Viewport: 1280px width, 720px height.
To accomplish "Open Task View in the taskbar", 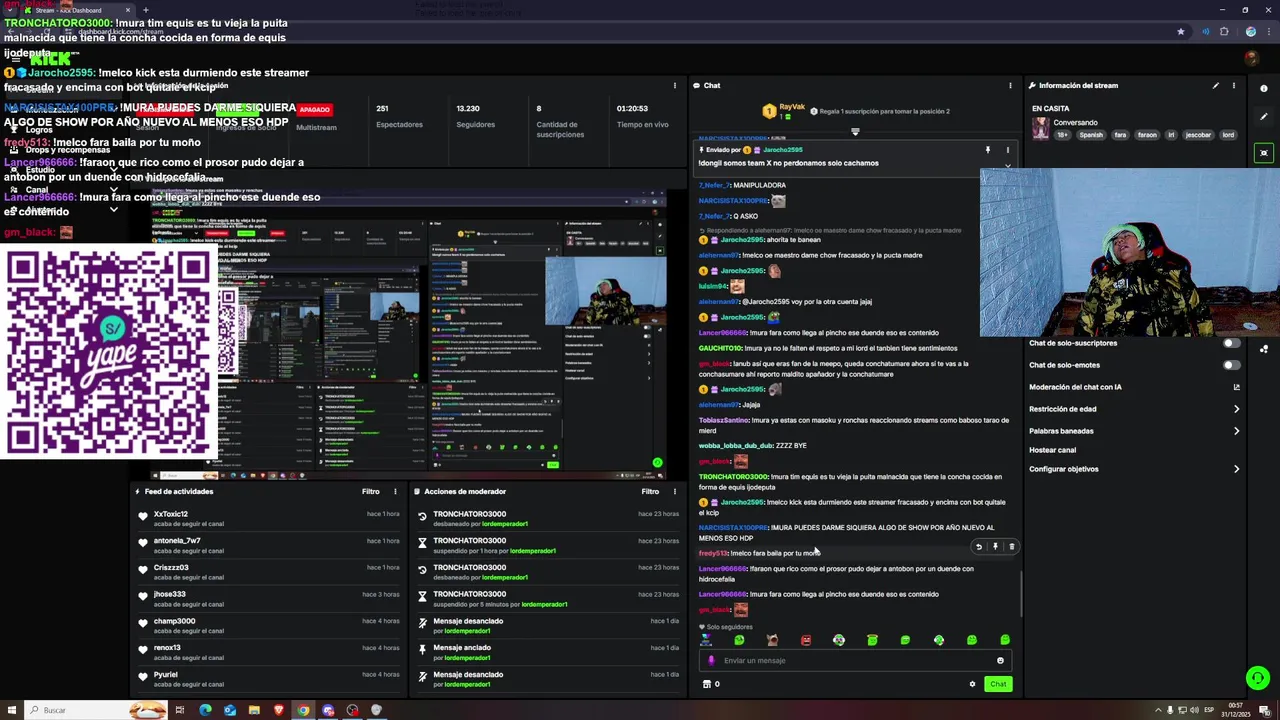I will point(180,710).
